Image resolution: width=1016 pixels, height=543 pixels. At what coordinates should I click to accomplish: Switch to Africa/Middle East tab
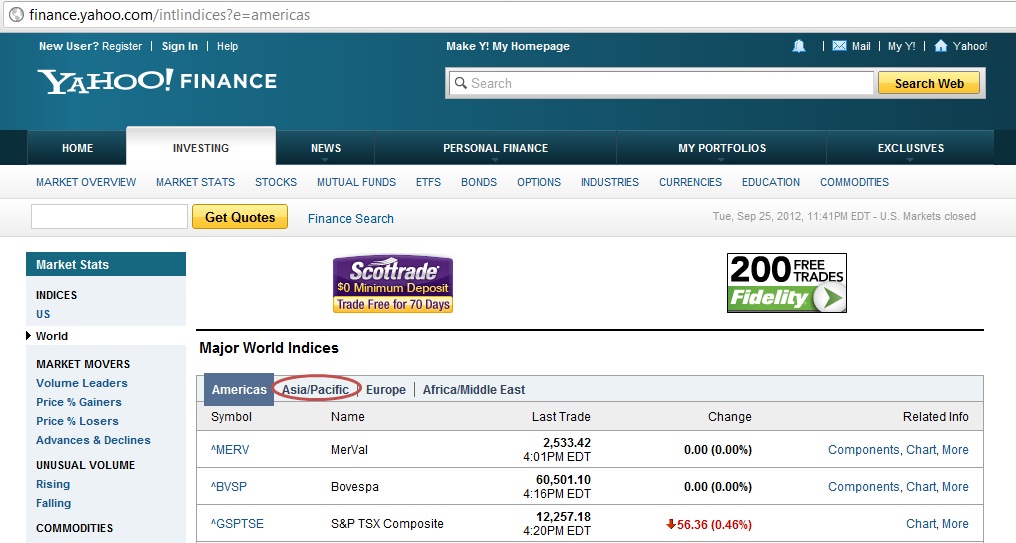click(x=474, y=389)
